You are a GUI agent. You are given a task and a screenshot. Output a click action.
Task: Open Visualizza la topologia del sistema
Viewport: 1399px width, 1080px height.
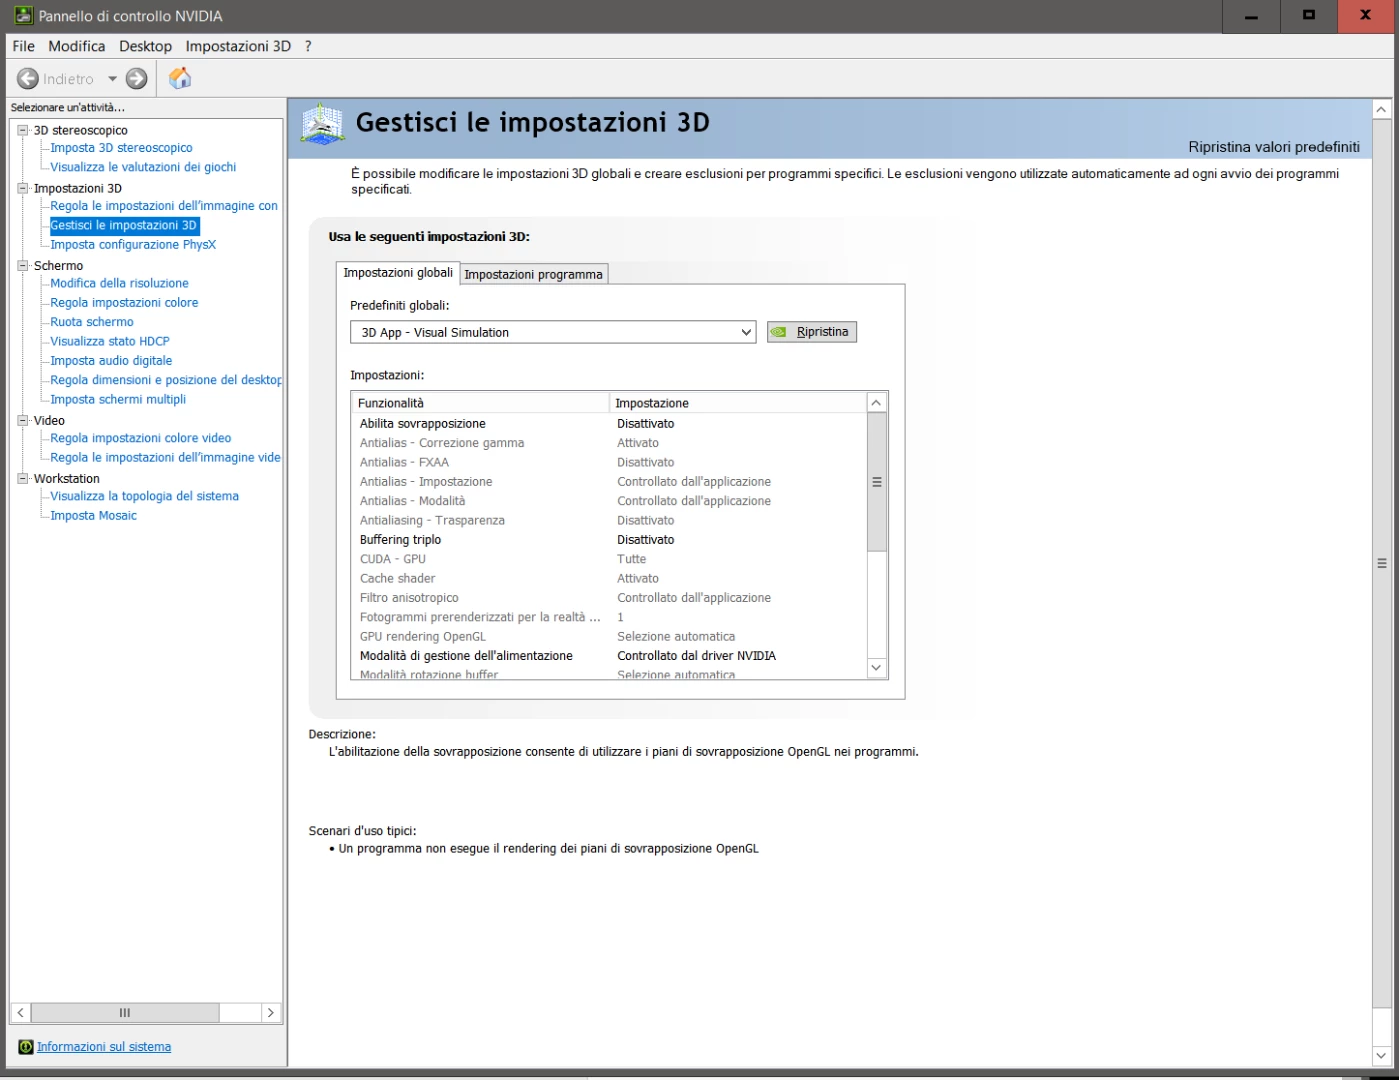[x=144, y=496]
